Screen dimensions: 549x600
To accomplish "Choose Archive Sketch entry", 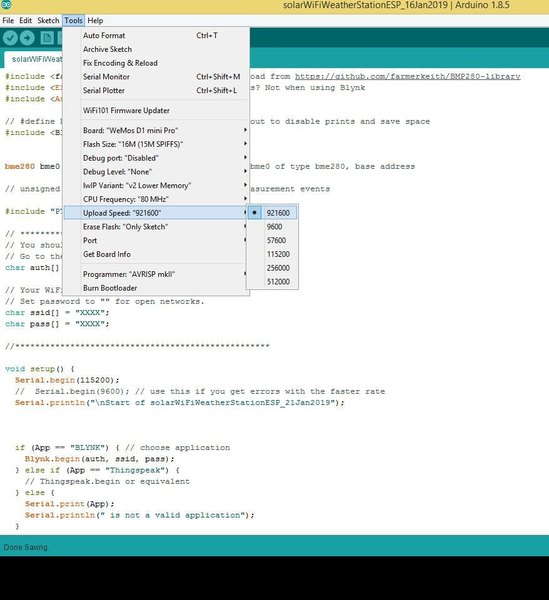I will point(156,49).
